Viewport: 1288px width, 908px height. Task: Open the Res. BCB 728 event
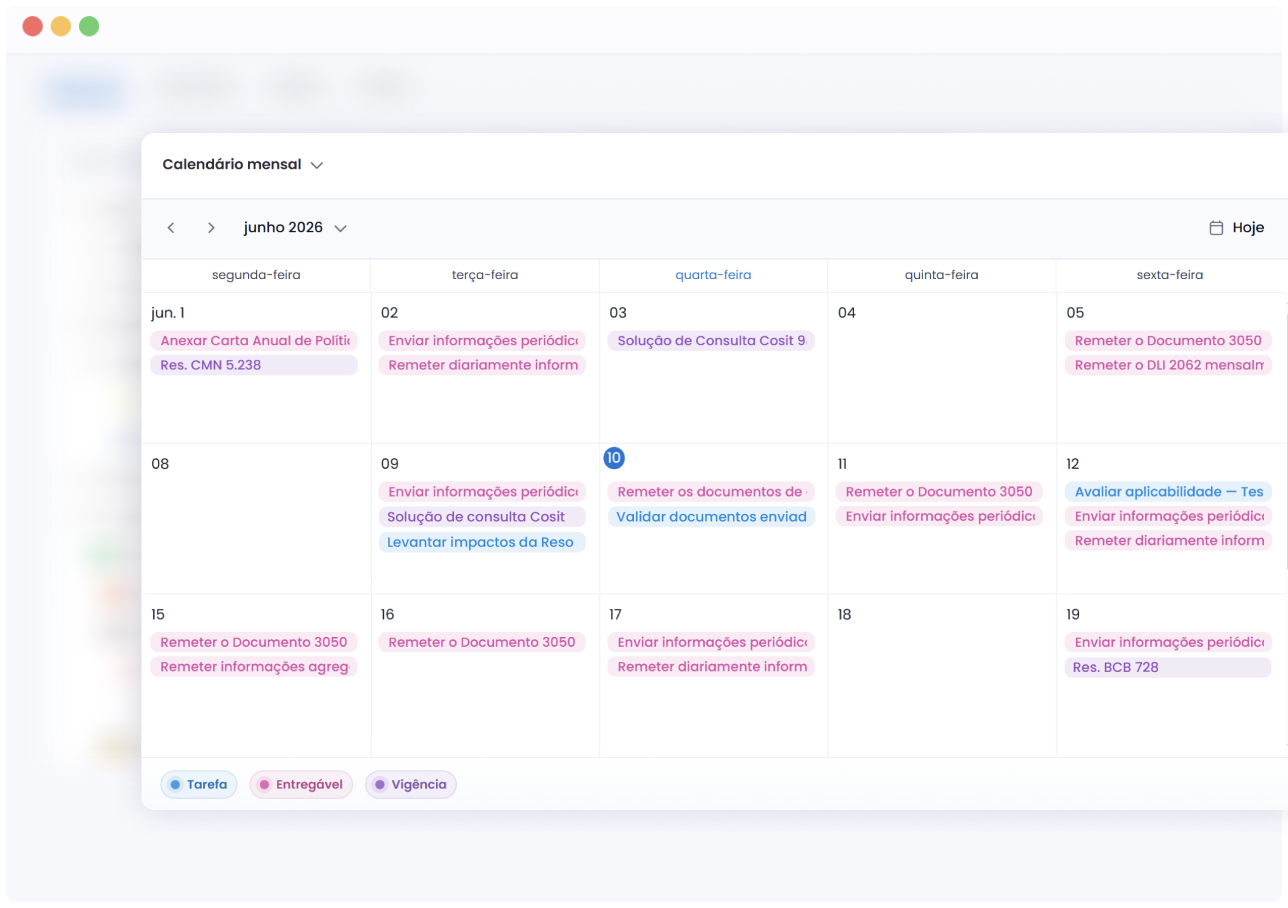click(1168, 667)
